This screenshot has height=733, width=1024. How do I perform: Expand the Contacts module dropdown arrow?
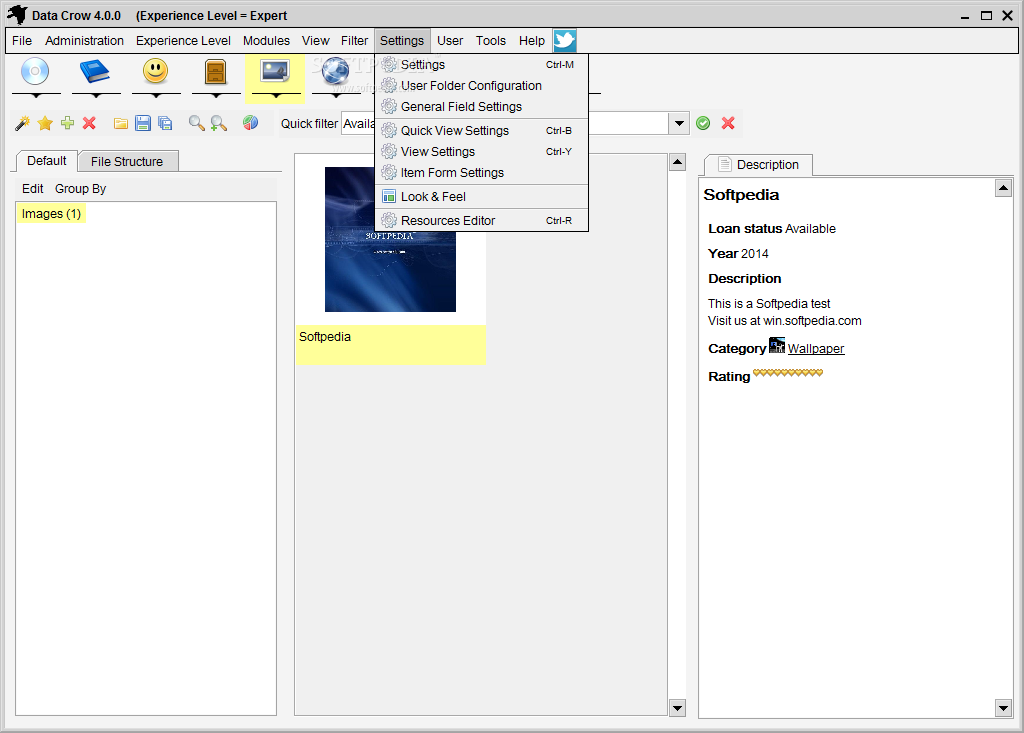click(x=156, y=96)
